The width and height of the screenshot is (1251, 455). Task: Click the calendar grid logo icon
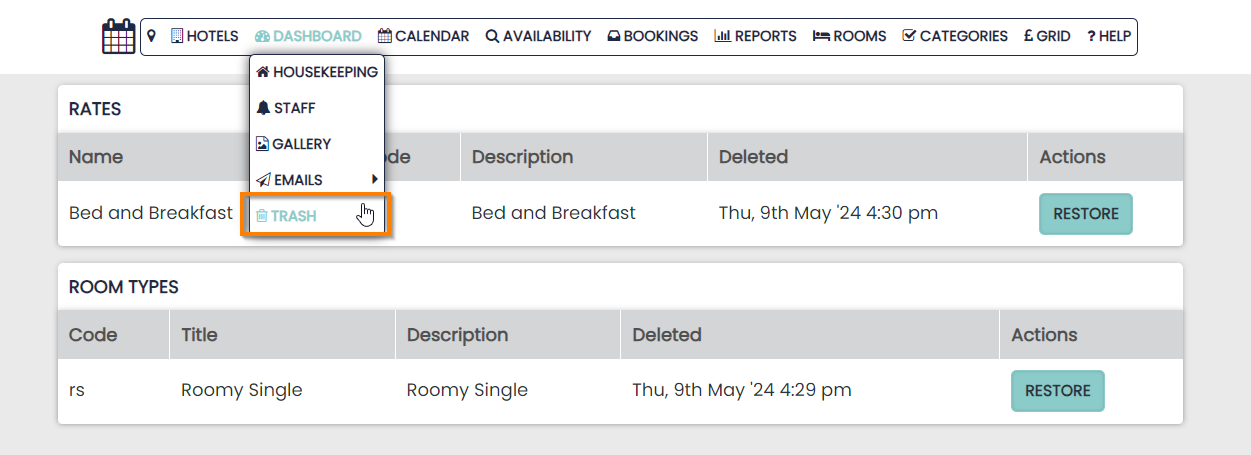click(x=118, y=37)
